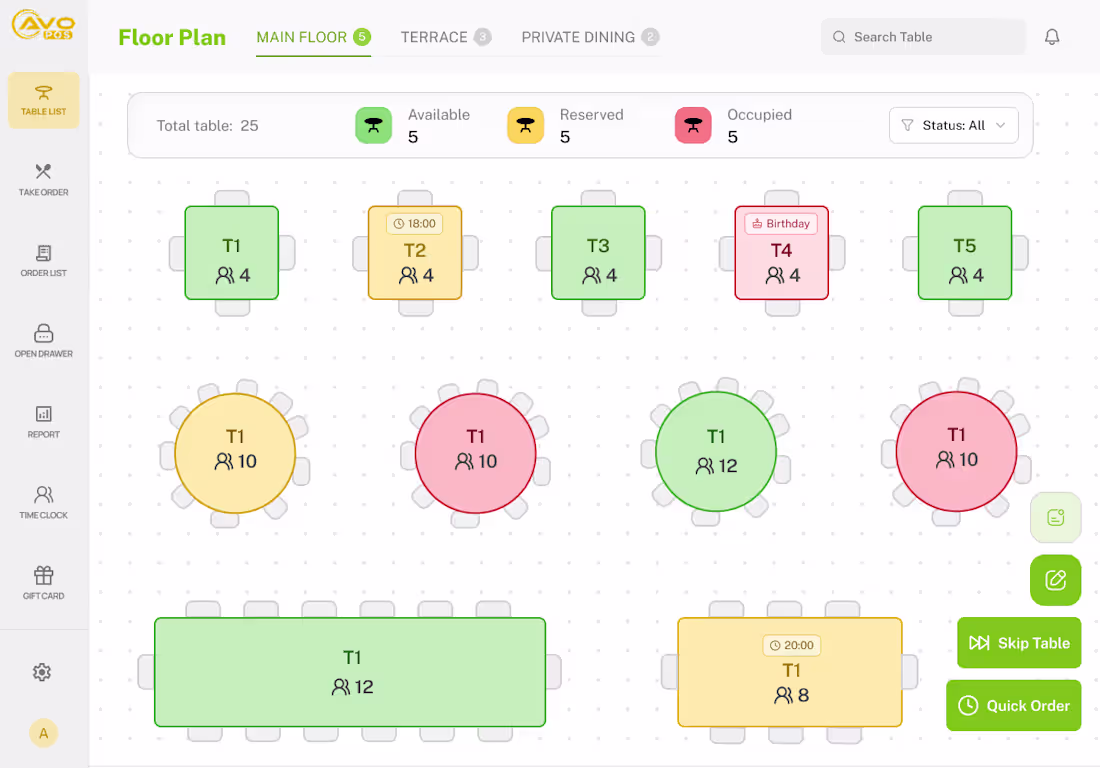Image resolution: width=1100 pixels, height=768 pixels.
Task: Open notifications with the bell icon
Action: tap(1052, 37)
